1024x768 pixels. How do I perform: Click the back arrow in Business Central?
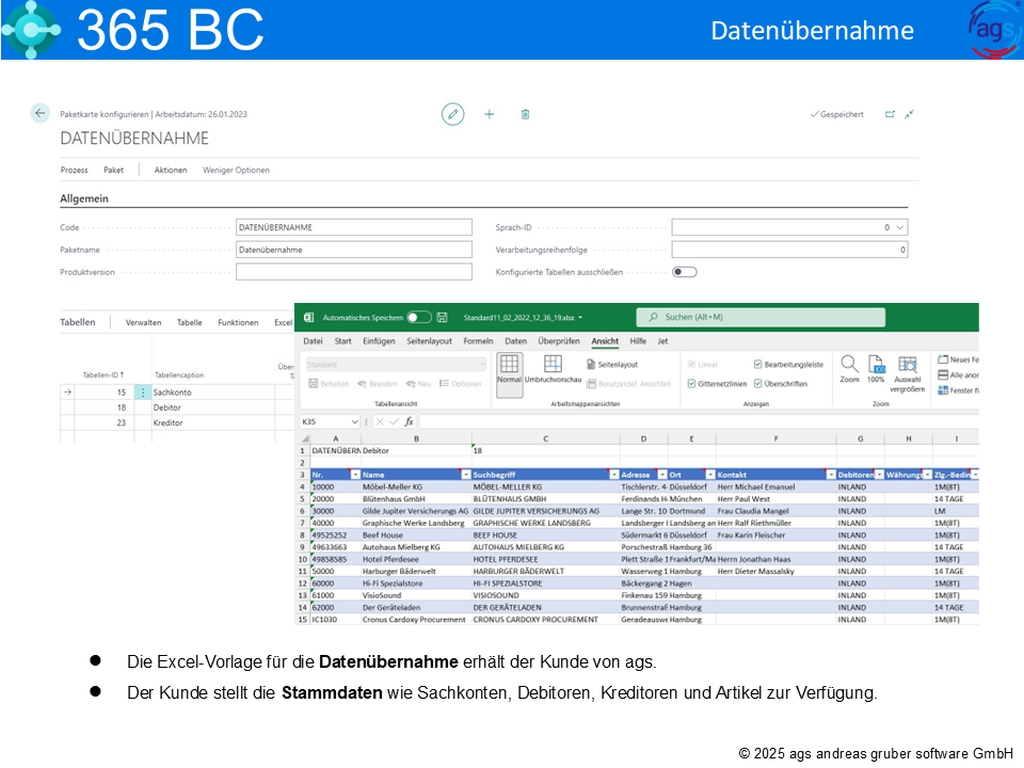pyautogui.click(x=40, y=113)
